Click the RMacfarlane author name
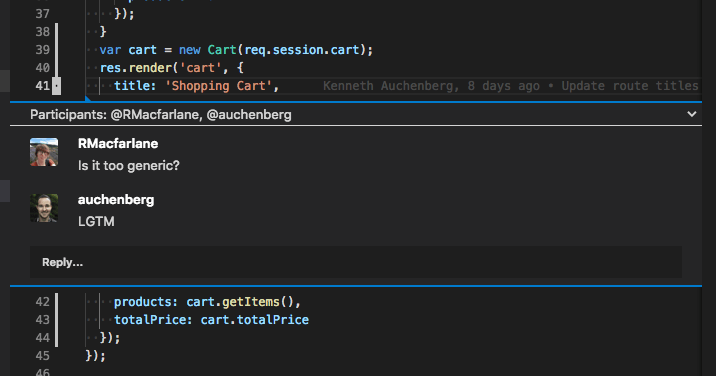This screenshot has width=716, height=376. tap(118, 143)
